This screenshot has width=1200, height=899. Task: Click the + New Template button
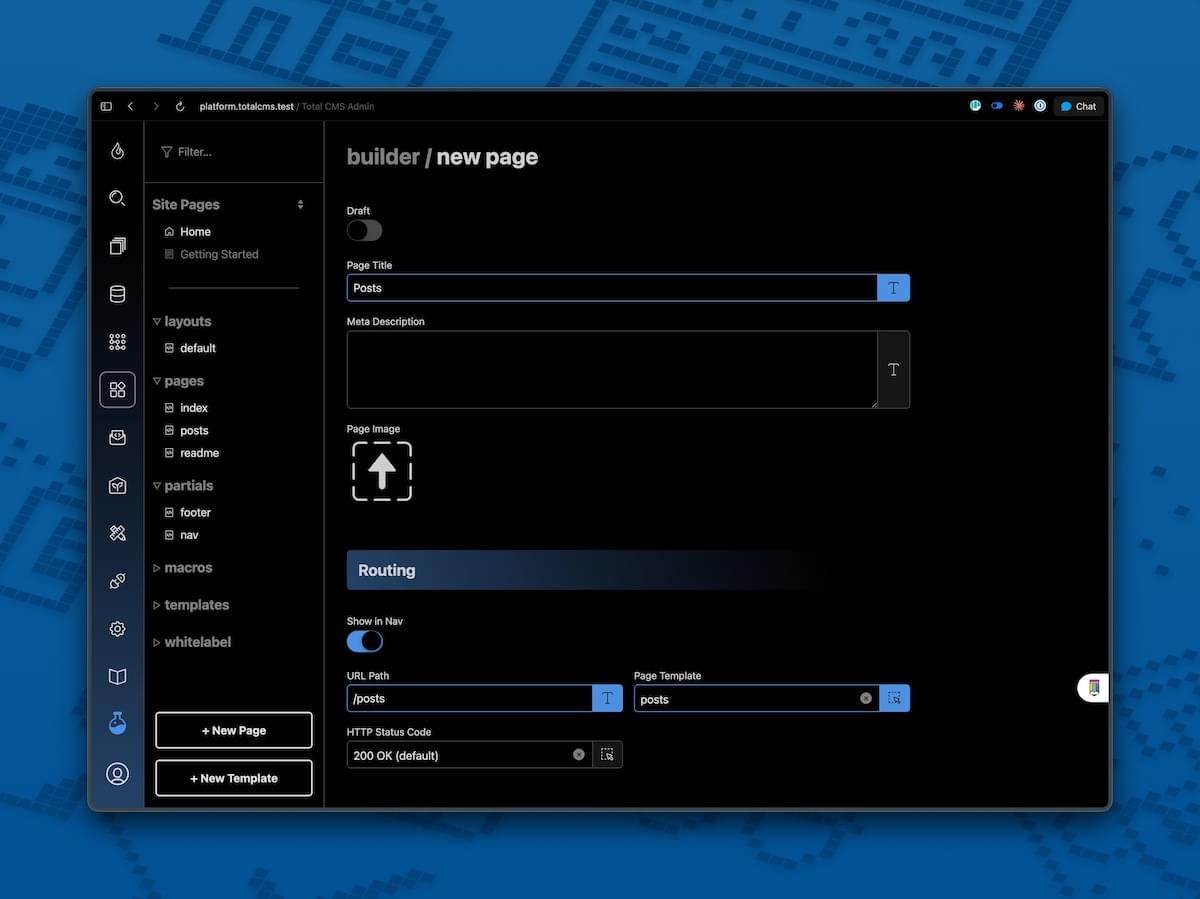(x=234, y=778)
